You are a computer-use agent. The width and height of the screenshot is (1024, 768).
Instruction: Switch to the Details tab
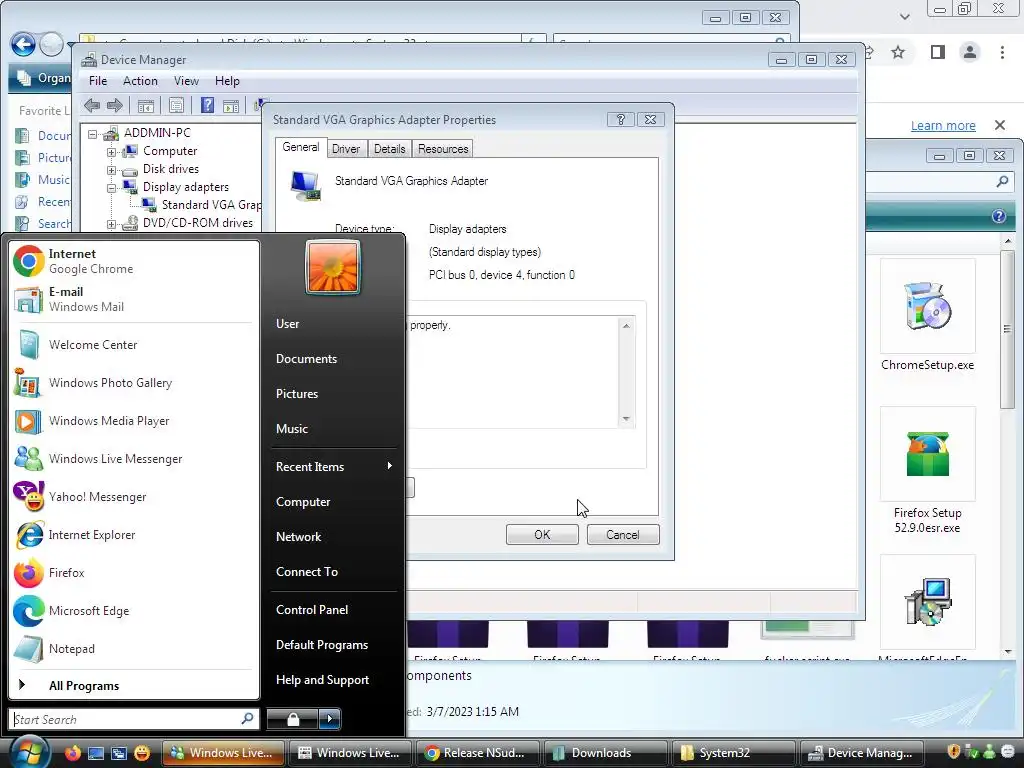[x=390, y=149]
